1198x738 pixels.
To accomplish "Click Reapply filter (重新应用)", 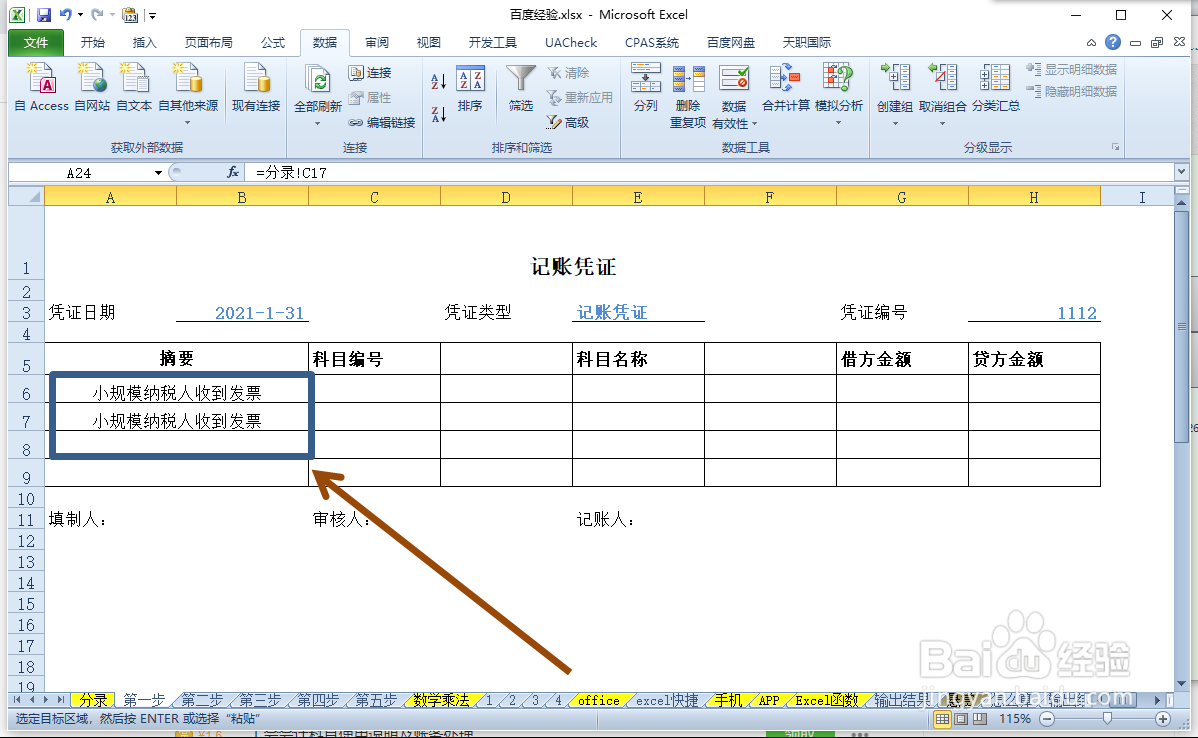I will 579,98.
